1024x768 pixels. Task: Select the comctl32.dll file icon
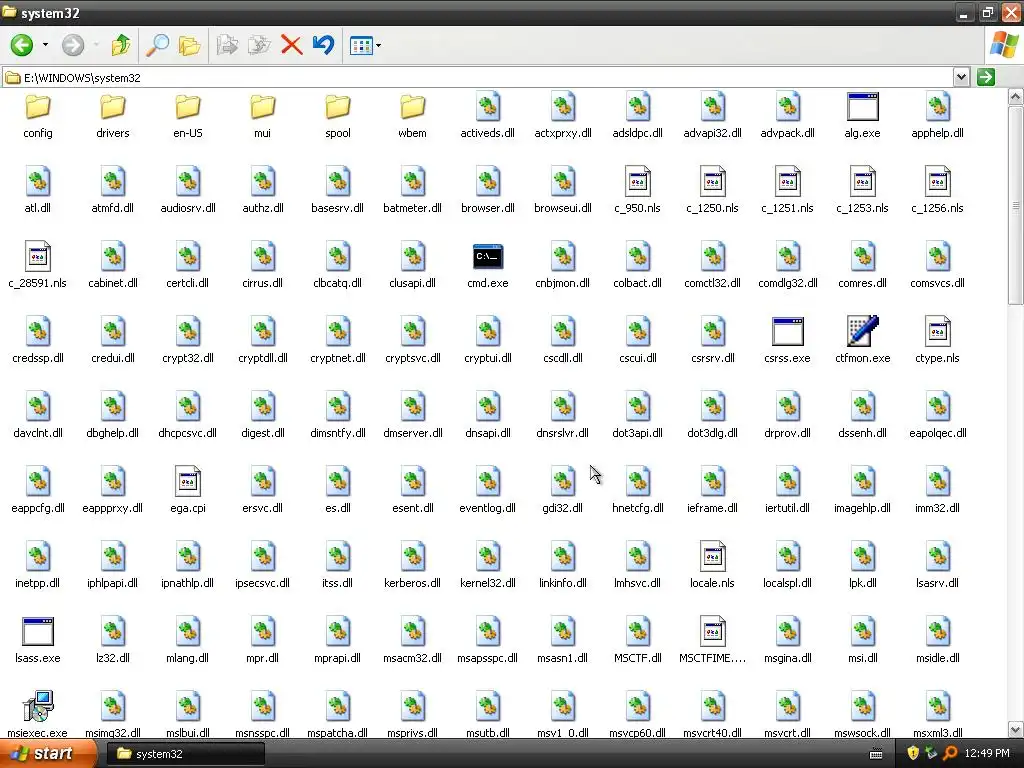(712, 257)
